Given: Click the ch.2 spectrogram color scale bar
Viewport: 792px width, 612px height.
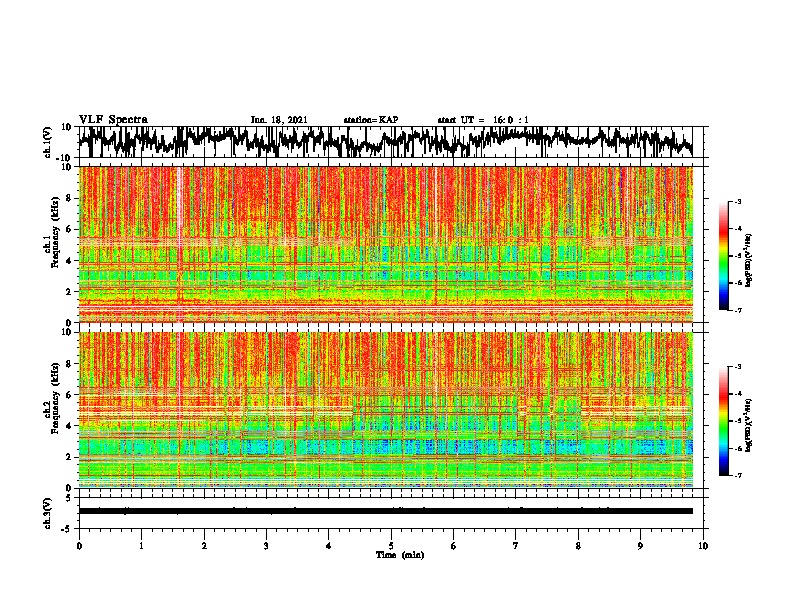Looking at the screenshot, I should click(723, 421).
